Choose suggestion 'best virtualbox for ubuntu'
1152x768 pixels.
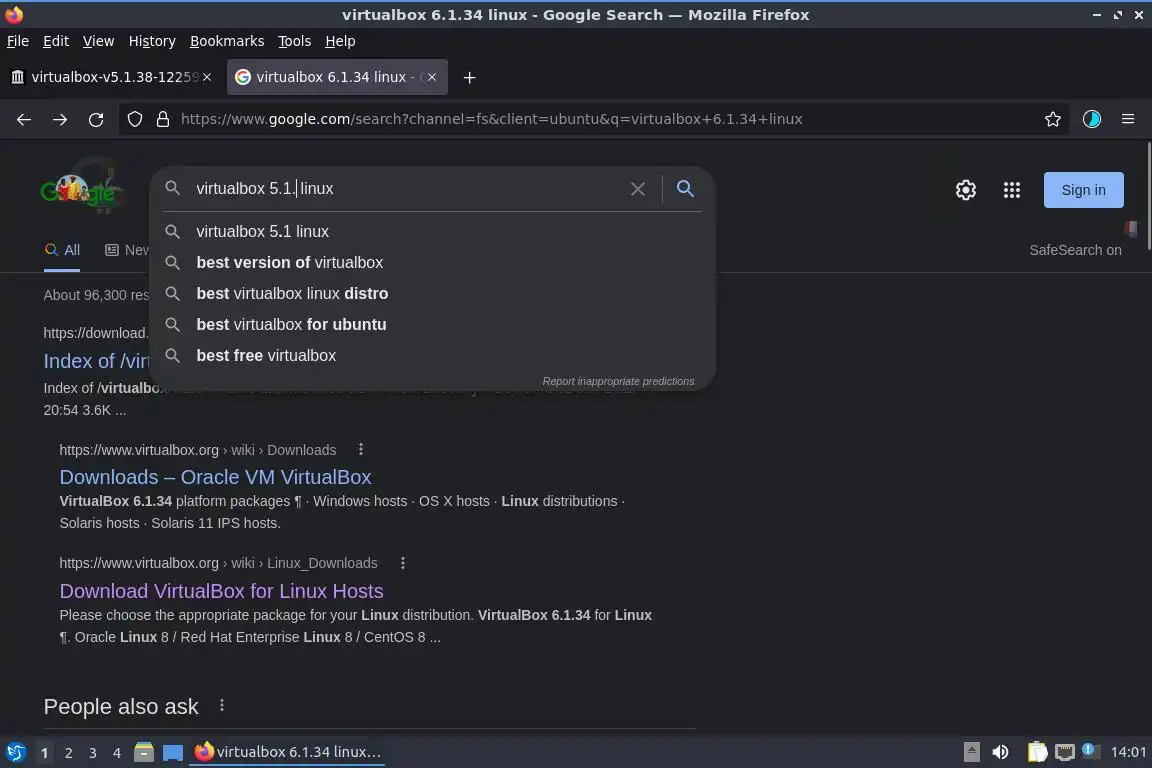coord(432,324)
